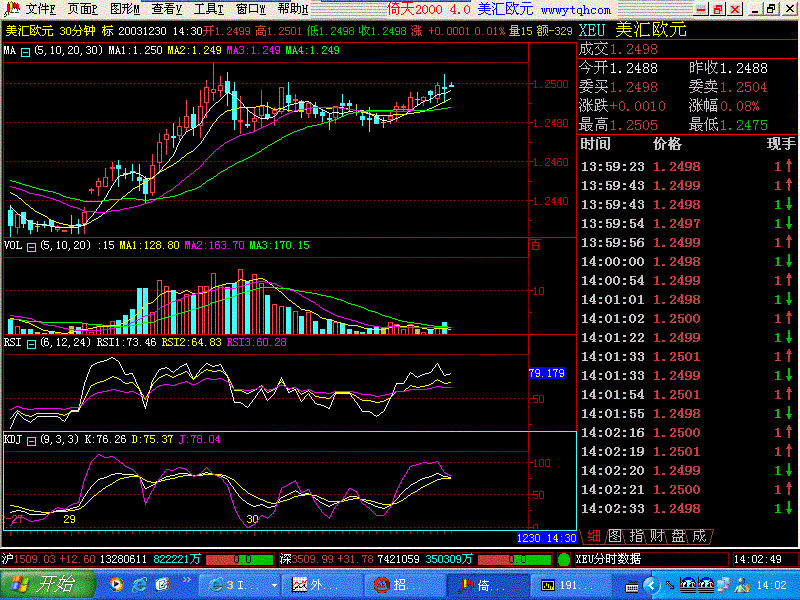Launch Outlook Express from quick launch

tap(162, 585)
